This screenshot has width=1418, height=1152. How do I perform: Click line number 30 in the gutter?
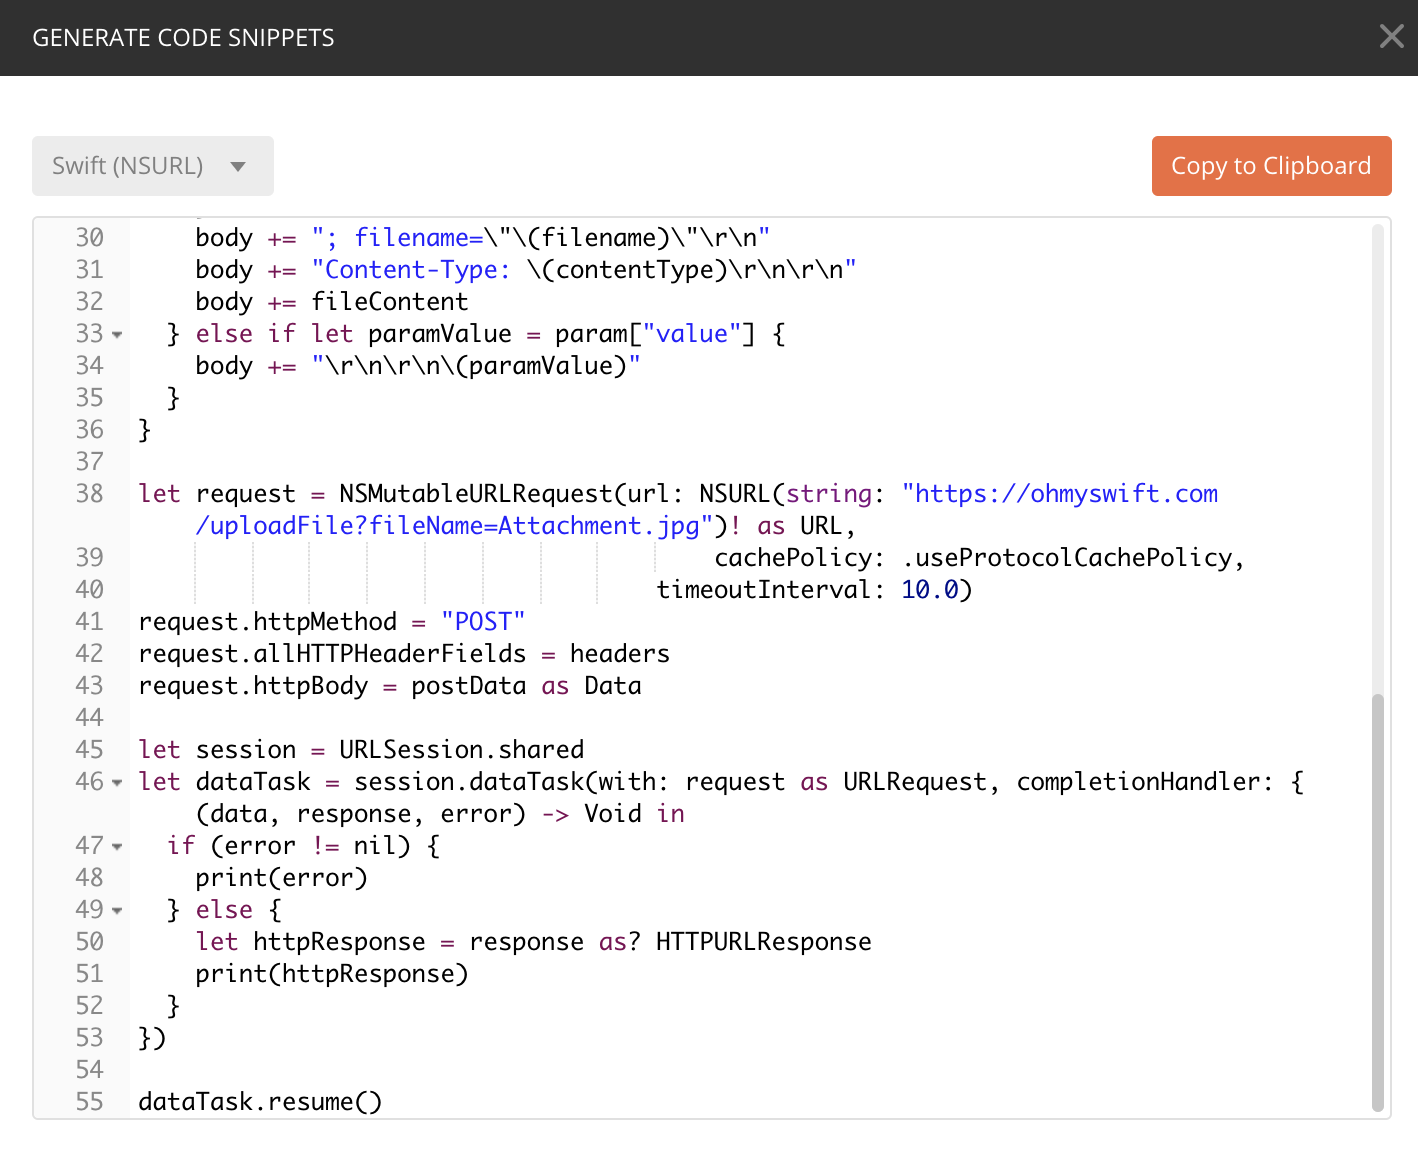(x=89, y=238)
